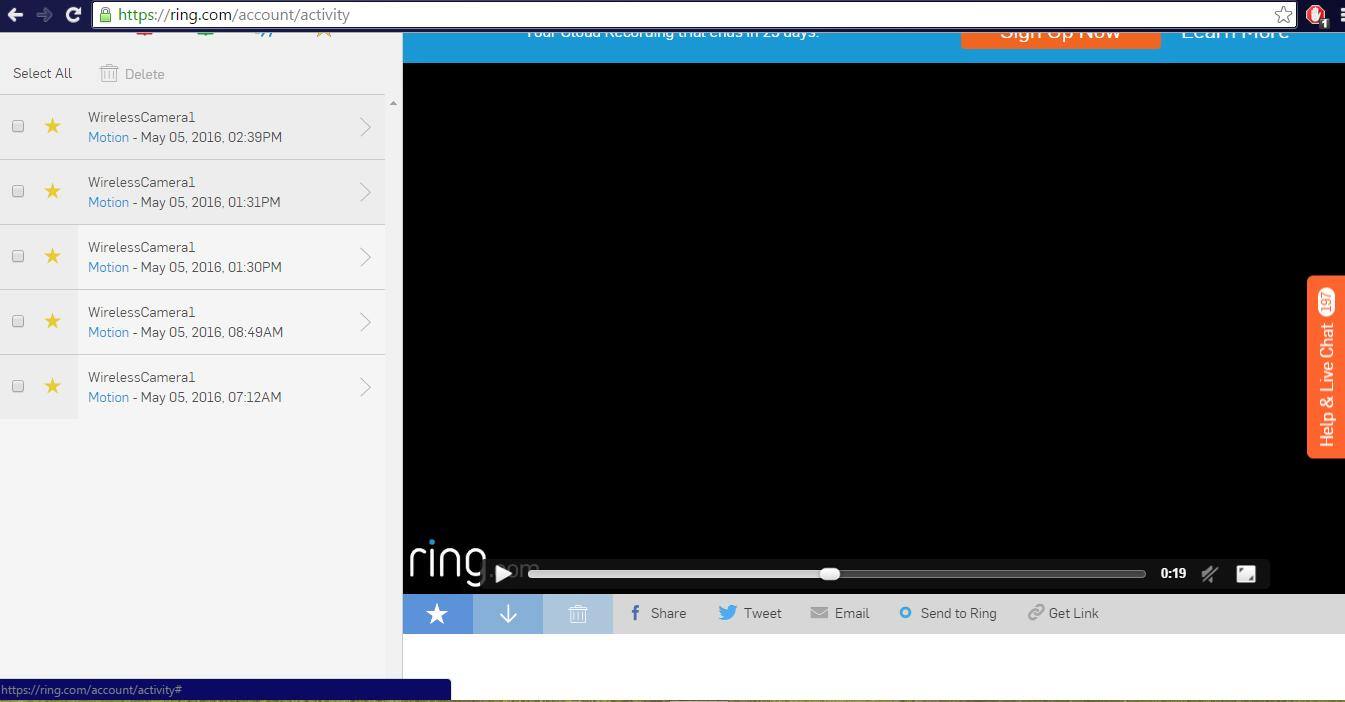
Task: Unmute the video audio icon
Action: tap(1209, 574)
